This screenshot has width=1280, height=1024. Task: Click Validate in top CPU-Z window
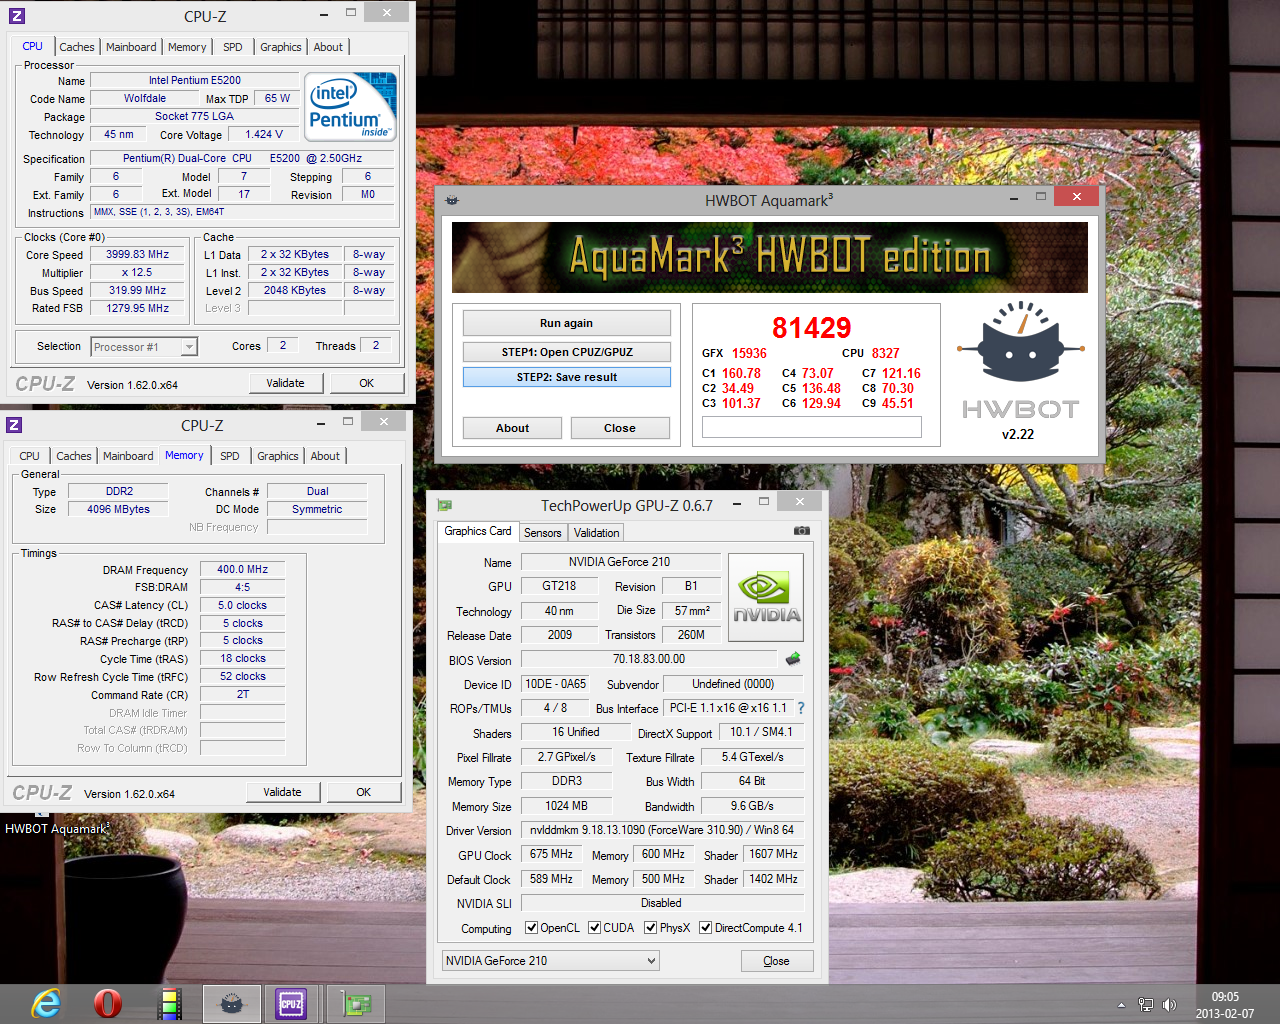coord(285,383)
